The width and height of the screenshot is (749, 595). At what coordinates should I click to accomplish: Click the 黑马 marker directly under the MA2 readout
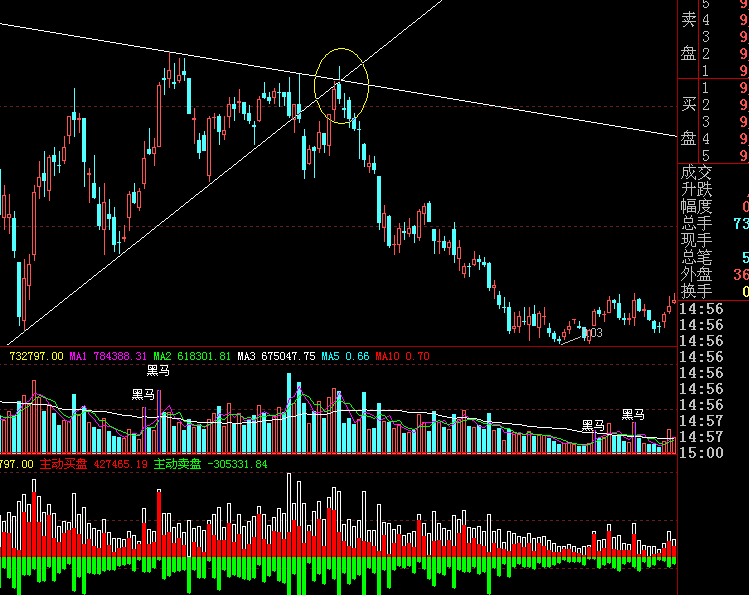click(158, 371)
